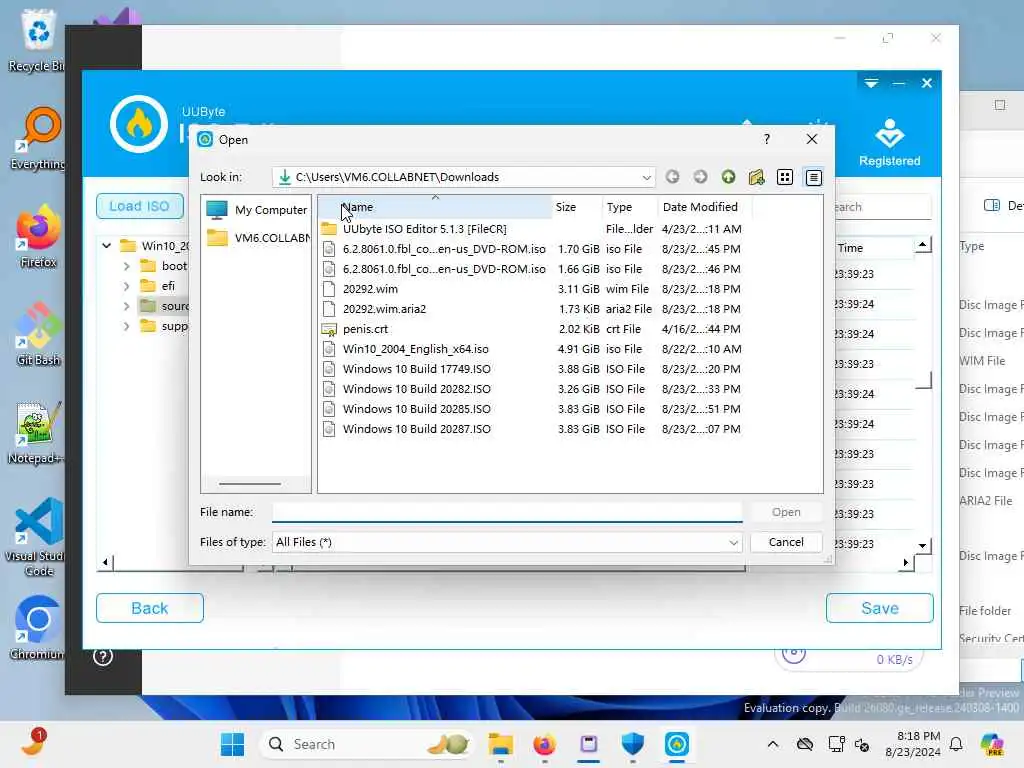Show hidden system tray icons
The image size is (1024, 768).
tap(773, 744)
